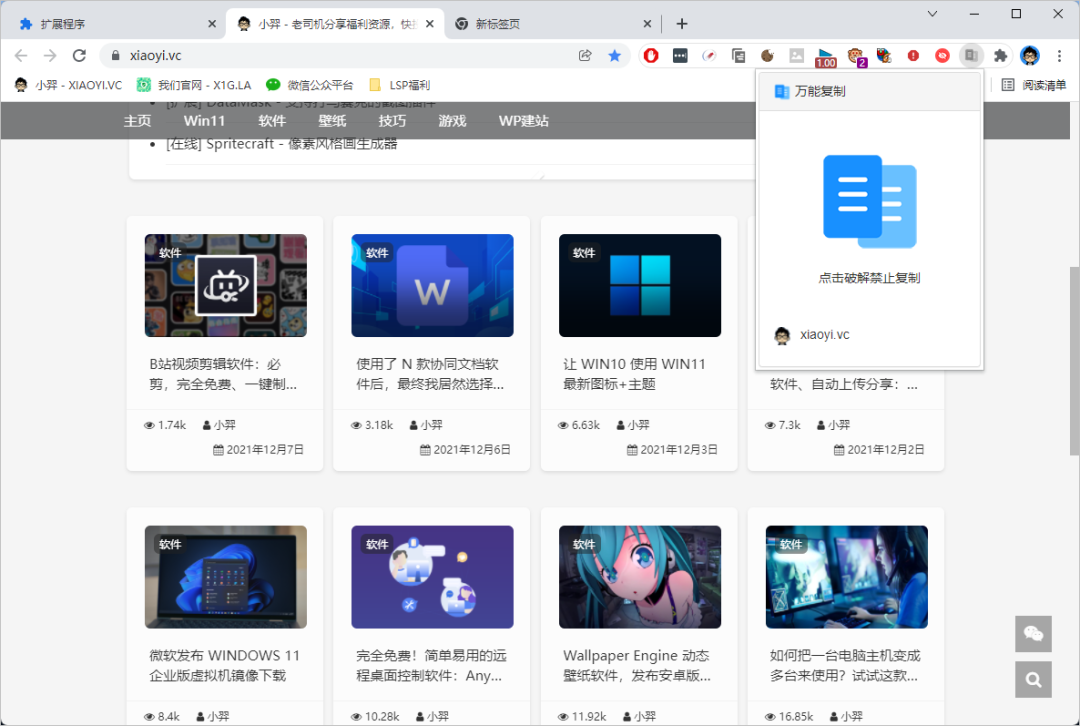Open the Chrome three-dot menu

click(x=1060, y=56)
